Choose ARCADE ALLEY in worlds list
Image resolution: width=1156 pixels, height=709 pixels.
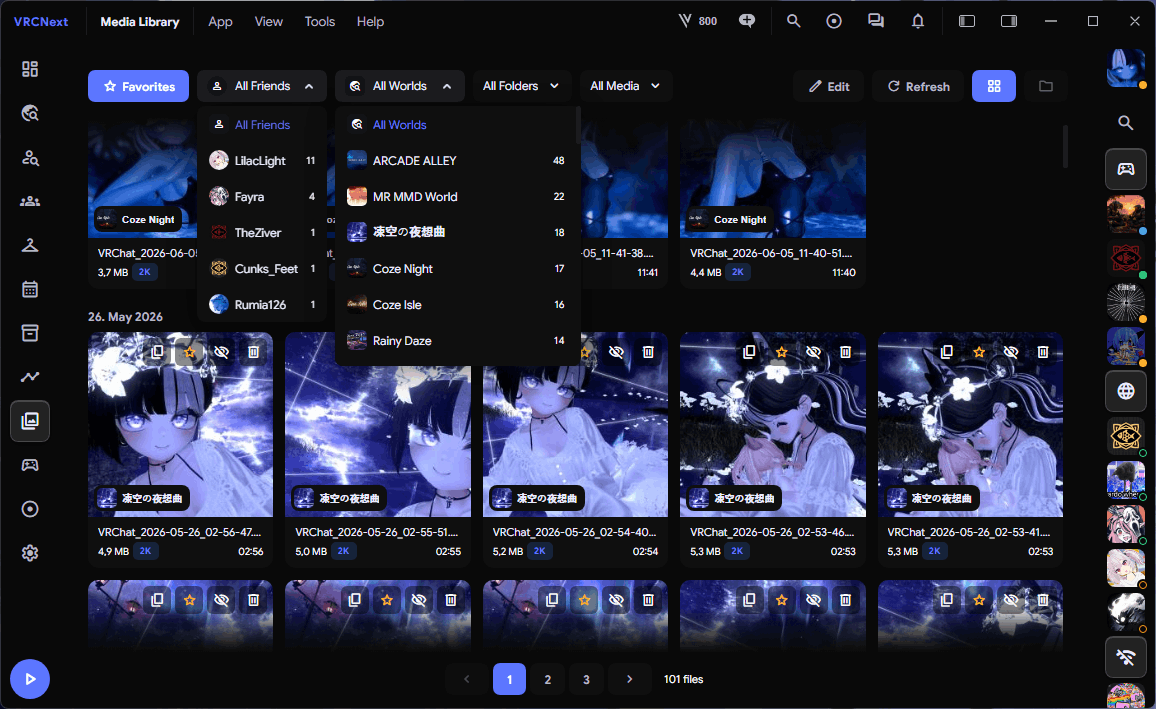tap(456, 161)
